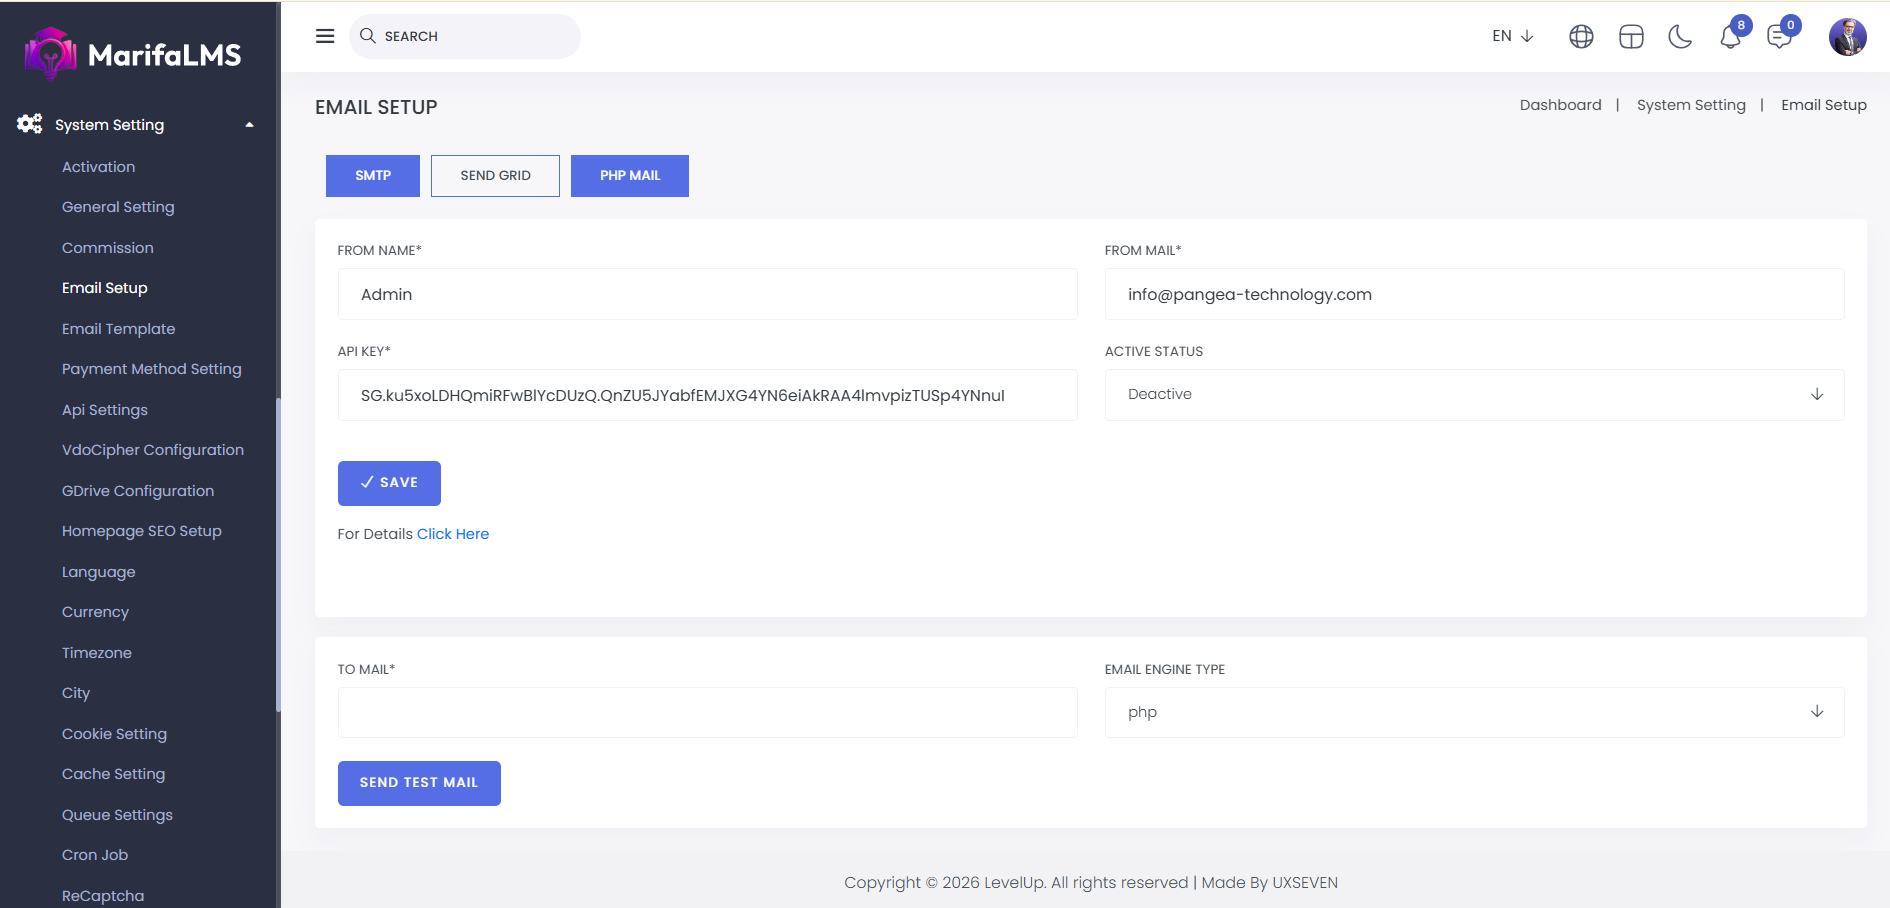Image resolution: width=1890 pixels, height=908 pixels.
Task: Open the Active Status dropdown
Action: point(1473,395)
